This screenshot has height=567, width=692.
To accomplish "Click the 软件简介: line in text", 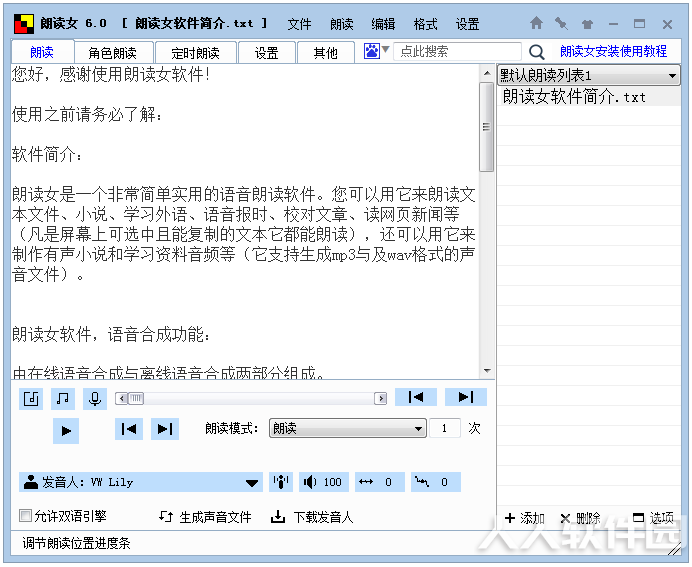I will [47, 154].
